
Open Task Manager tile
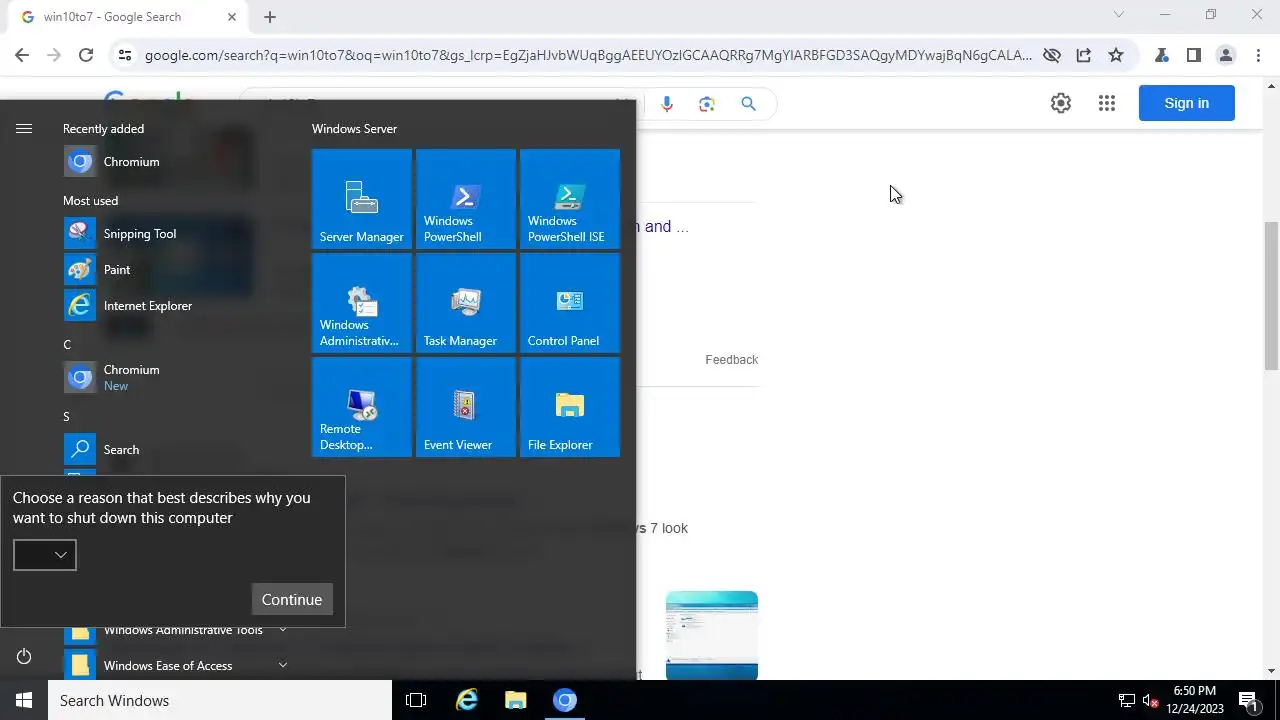click(x=465, y=303)
